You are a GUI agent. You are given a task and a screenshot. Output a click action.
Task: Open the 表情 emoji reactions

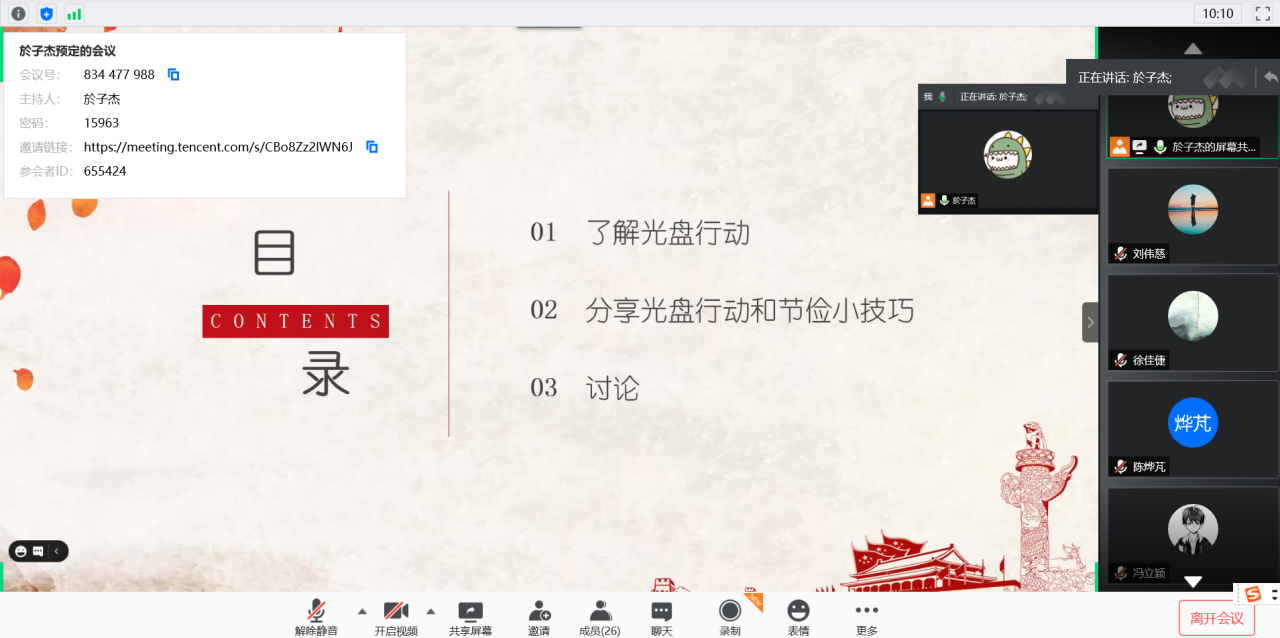coord(798,617)
